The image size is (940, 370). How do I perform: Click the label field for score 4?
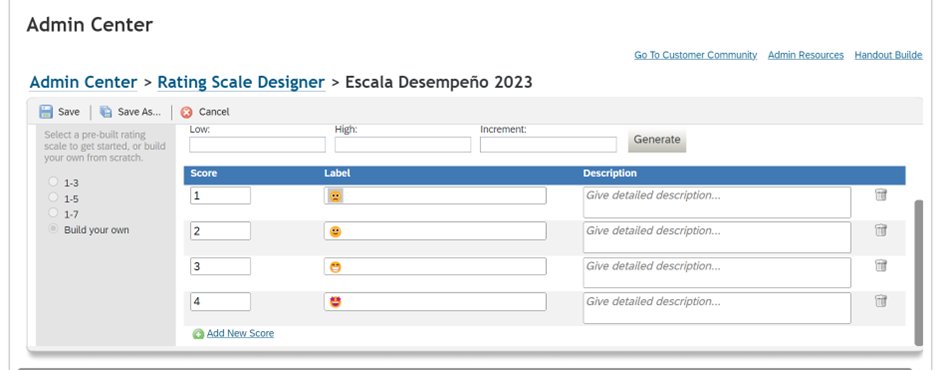[435, 302]
